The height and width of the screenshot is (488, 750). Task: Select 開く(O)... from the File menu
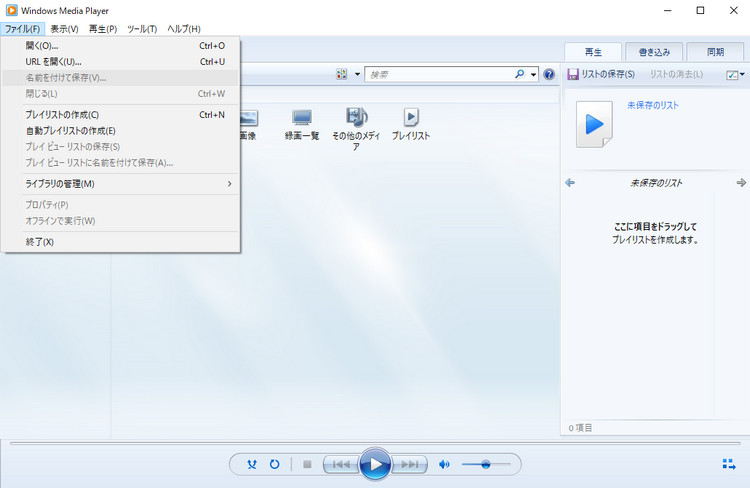[x=120, y=46]
